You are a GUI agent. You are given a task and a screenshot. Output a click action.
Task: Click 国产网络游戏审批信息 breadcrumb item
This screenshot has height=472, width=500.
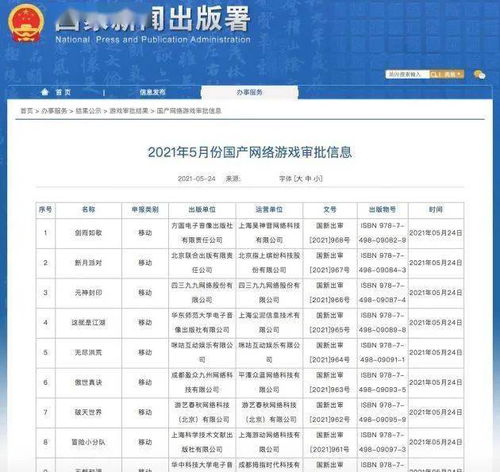pyautogui.click(x=189, y=111)
